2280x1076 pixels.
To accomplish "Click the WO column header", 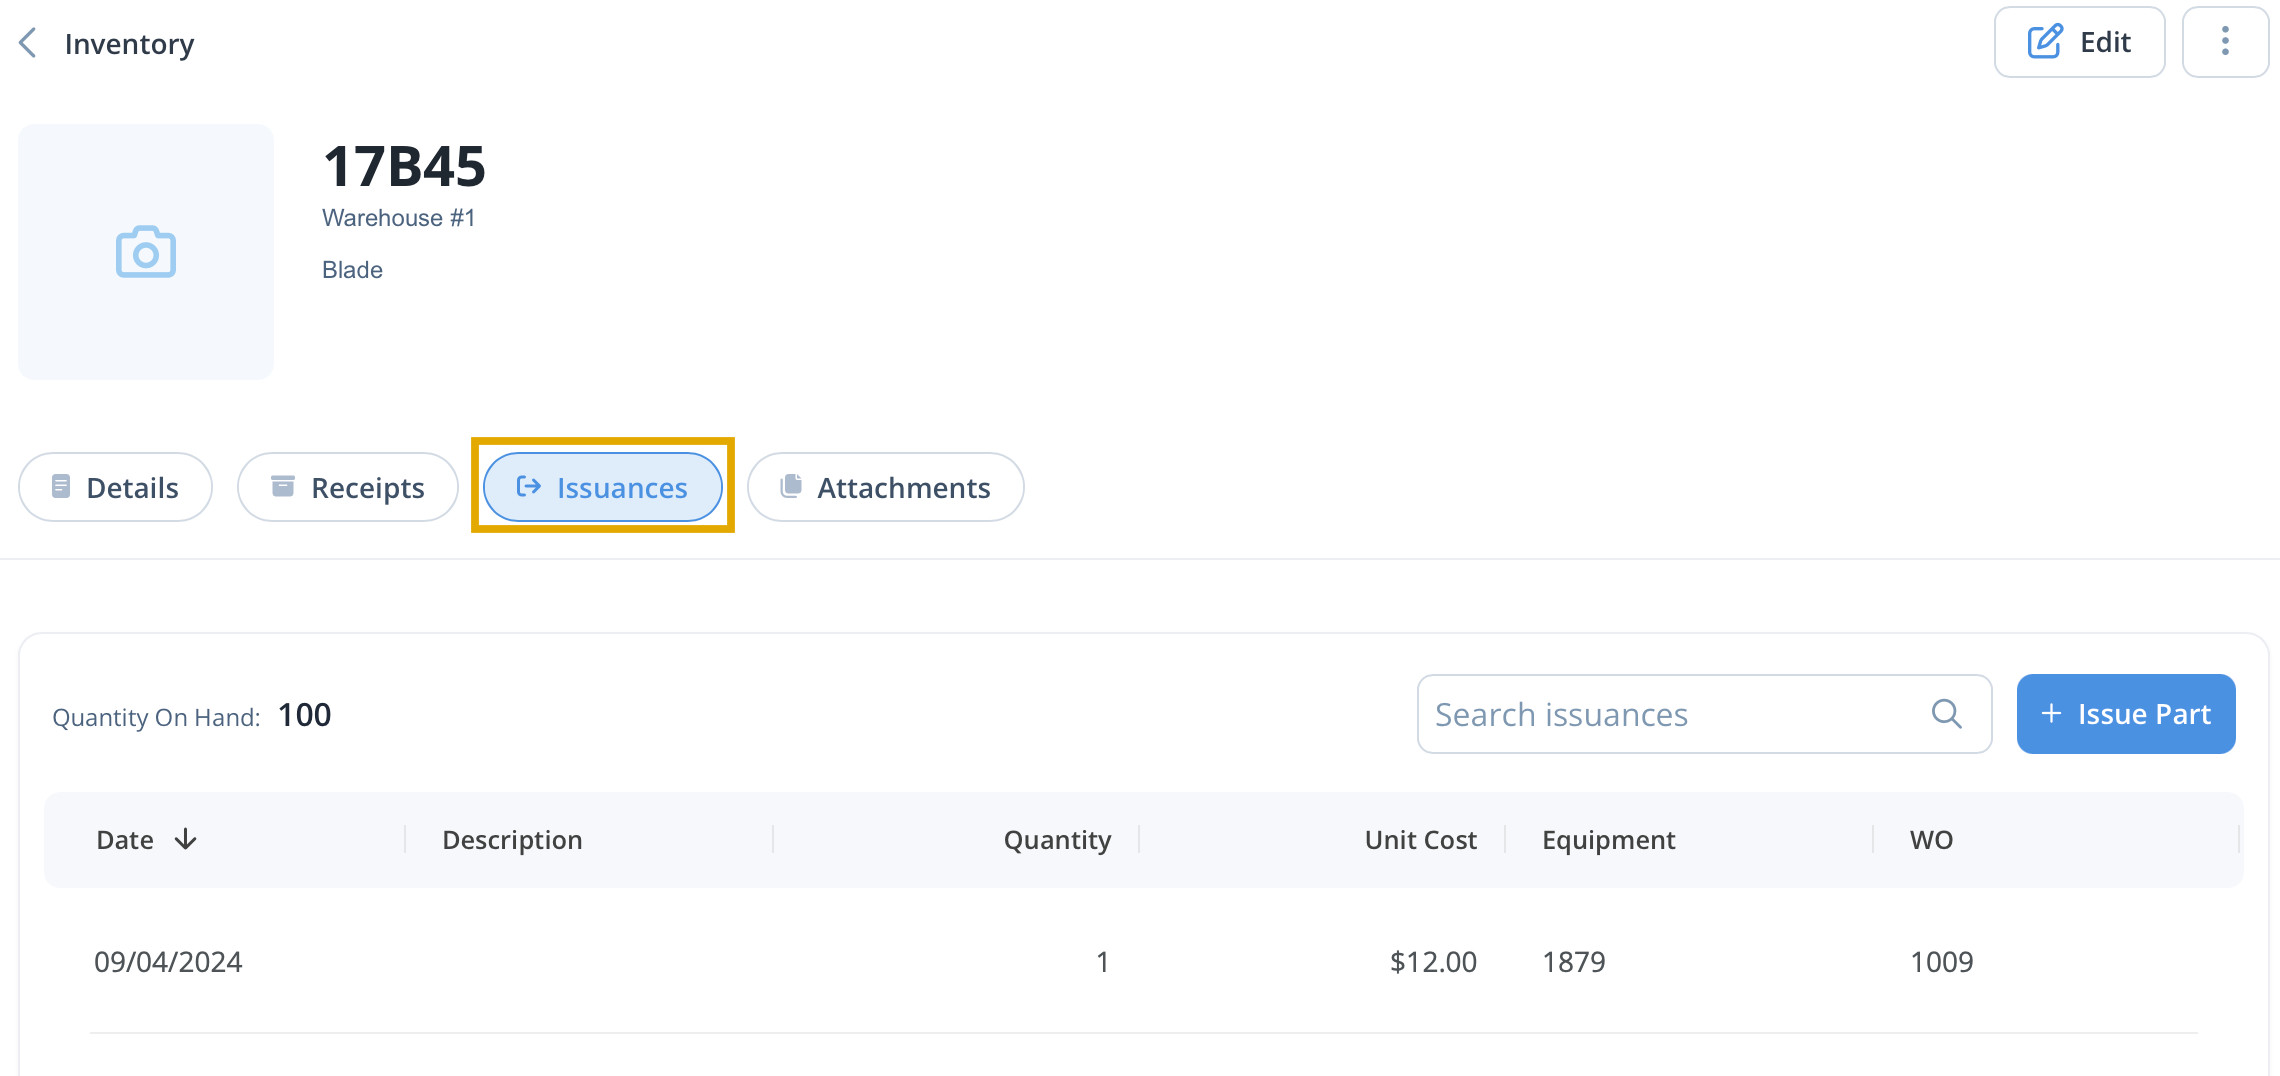I will (x=1931, y=840).
